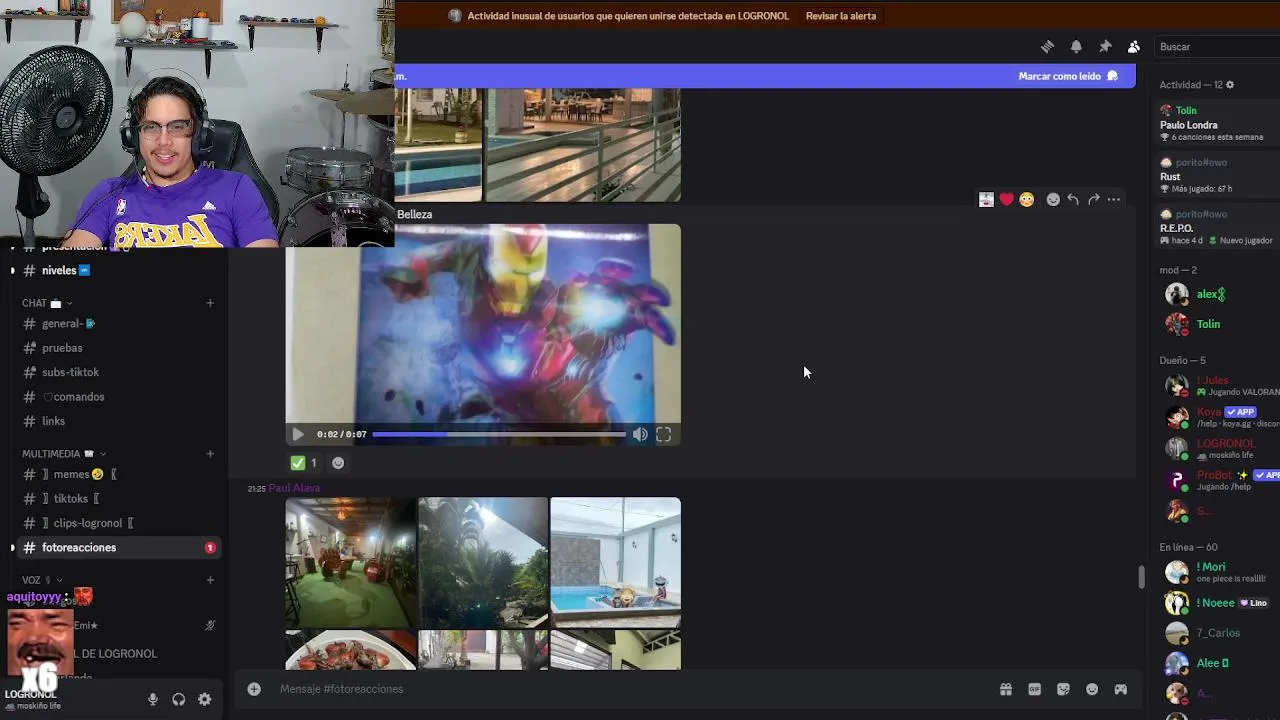
Task: Toggle the member list icon
Action: 1134,47
